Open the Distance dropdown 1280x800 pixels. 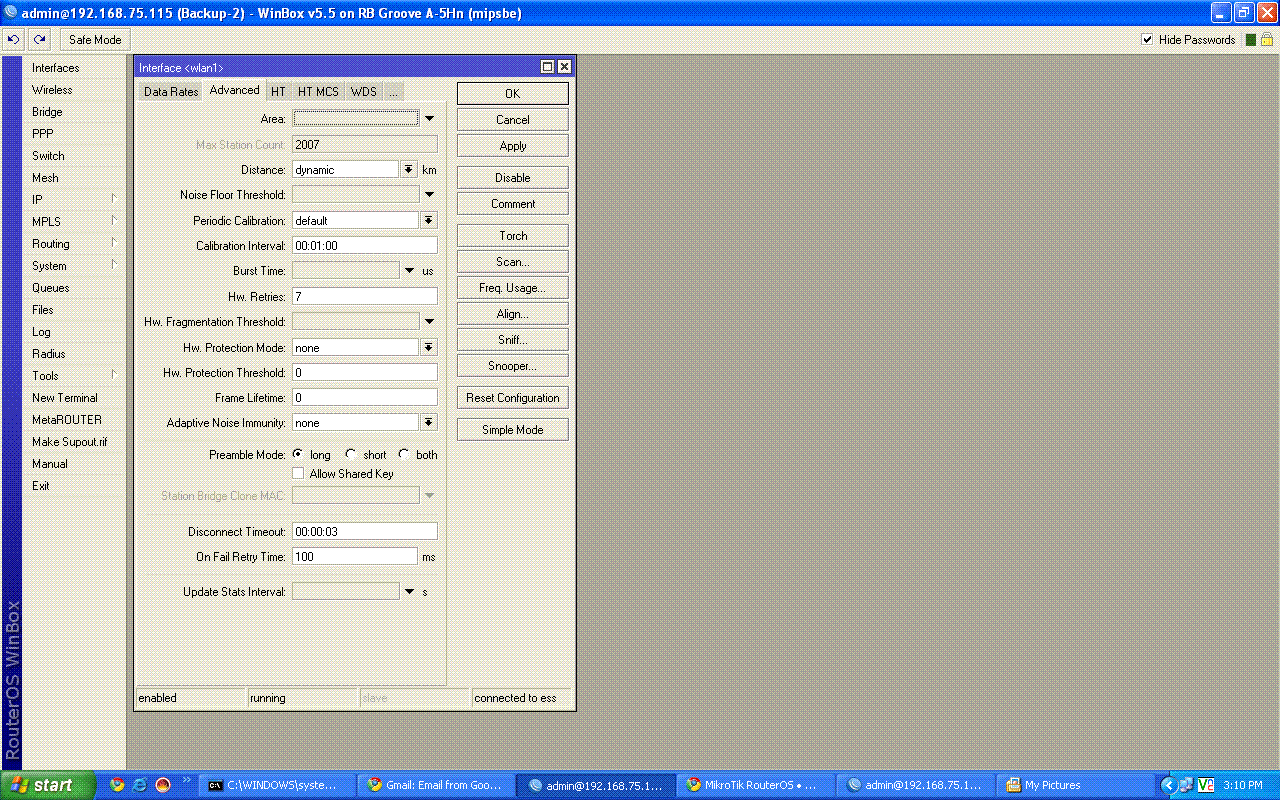point(409,170)
